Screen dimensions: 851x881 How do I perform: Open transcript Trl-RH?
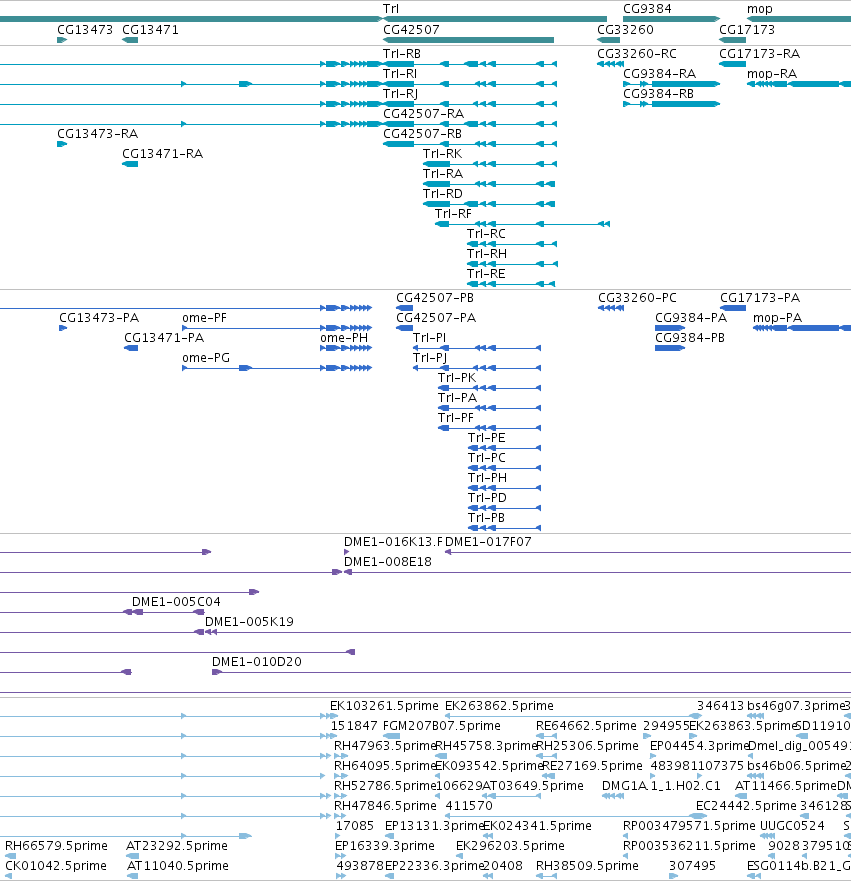click(486, 253)
